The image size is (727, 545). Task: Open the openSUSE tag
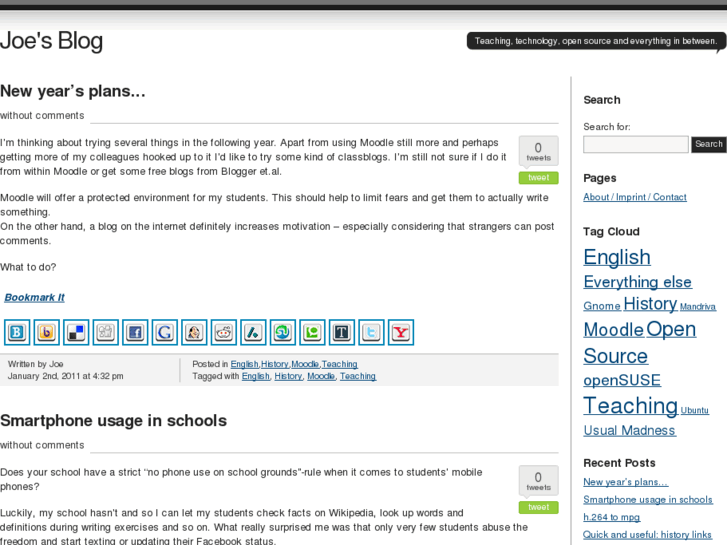click(622, 380)
